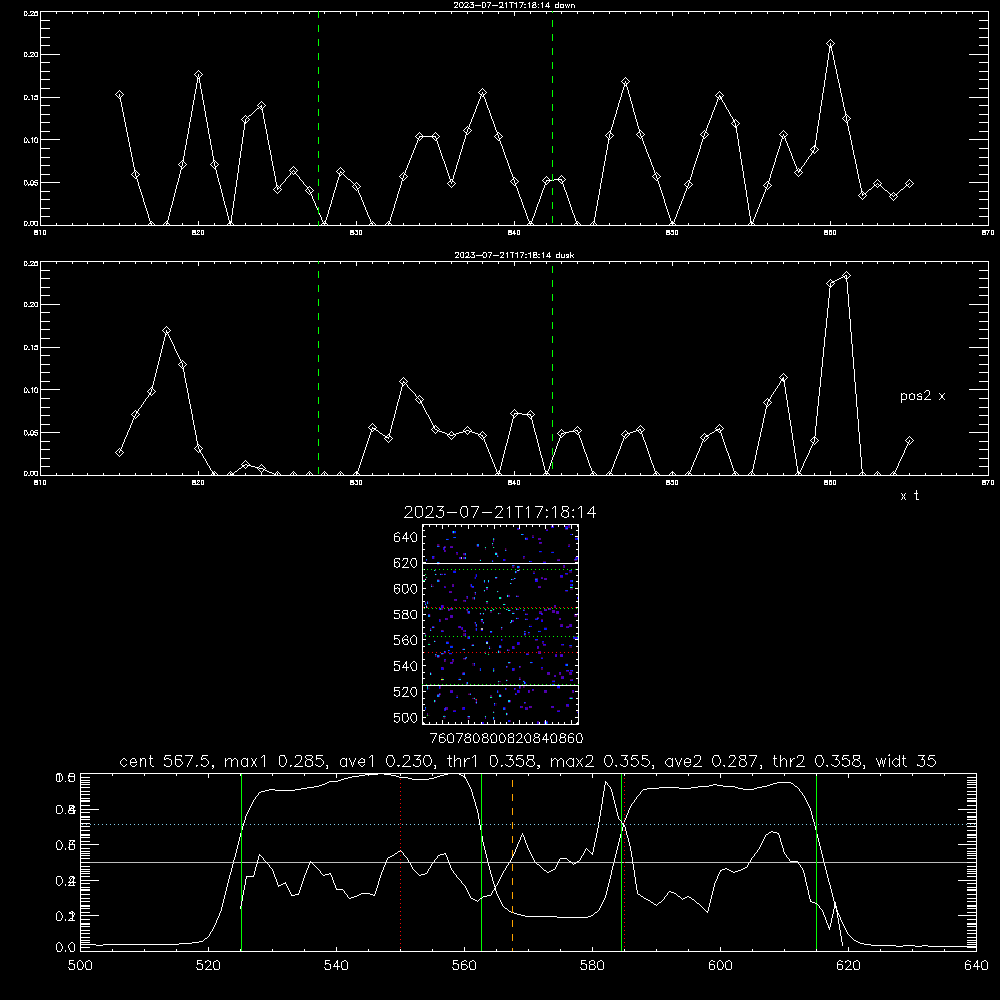Click x-axis label 560 of bottom plot
This screenshot has height=1000, width=1000.
pos(464,966)
